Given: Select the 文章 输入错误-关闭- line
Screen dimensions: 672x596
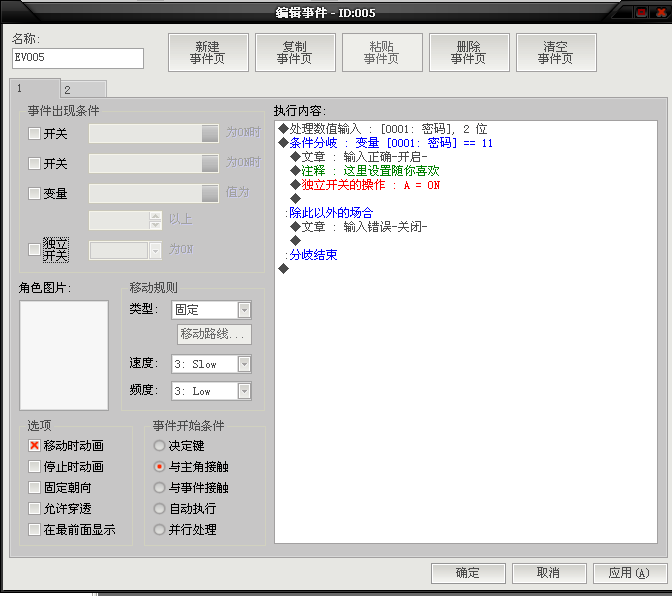Looking at the screenshot, I should (359, 227).
